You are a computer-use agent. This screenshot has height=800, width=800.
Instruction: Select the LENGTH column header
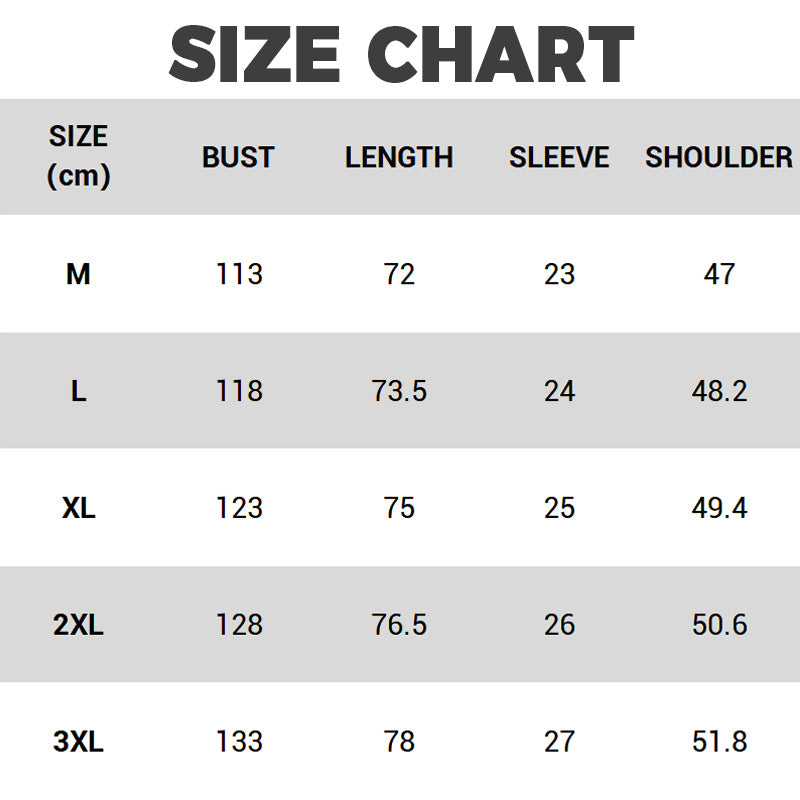[399, 157]
